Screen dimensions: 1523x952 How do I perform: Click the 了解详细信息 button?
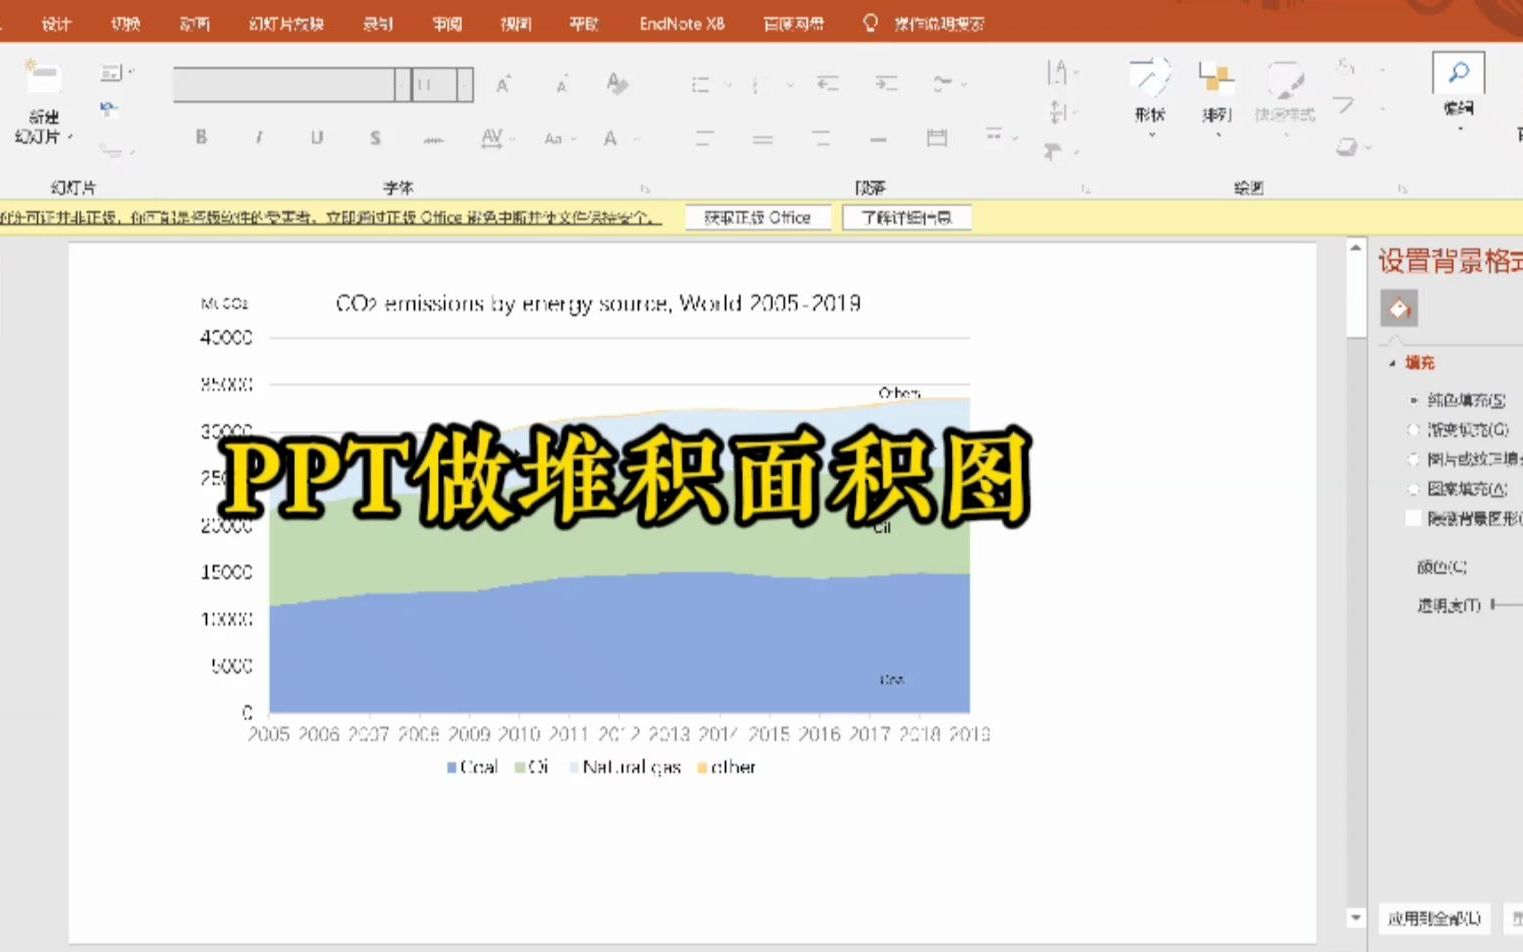(x=906, y=217)
